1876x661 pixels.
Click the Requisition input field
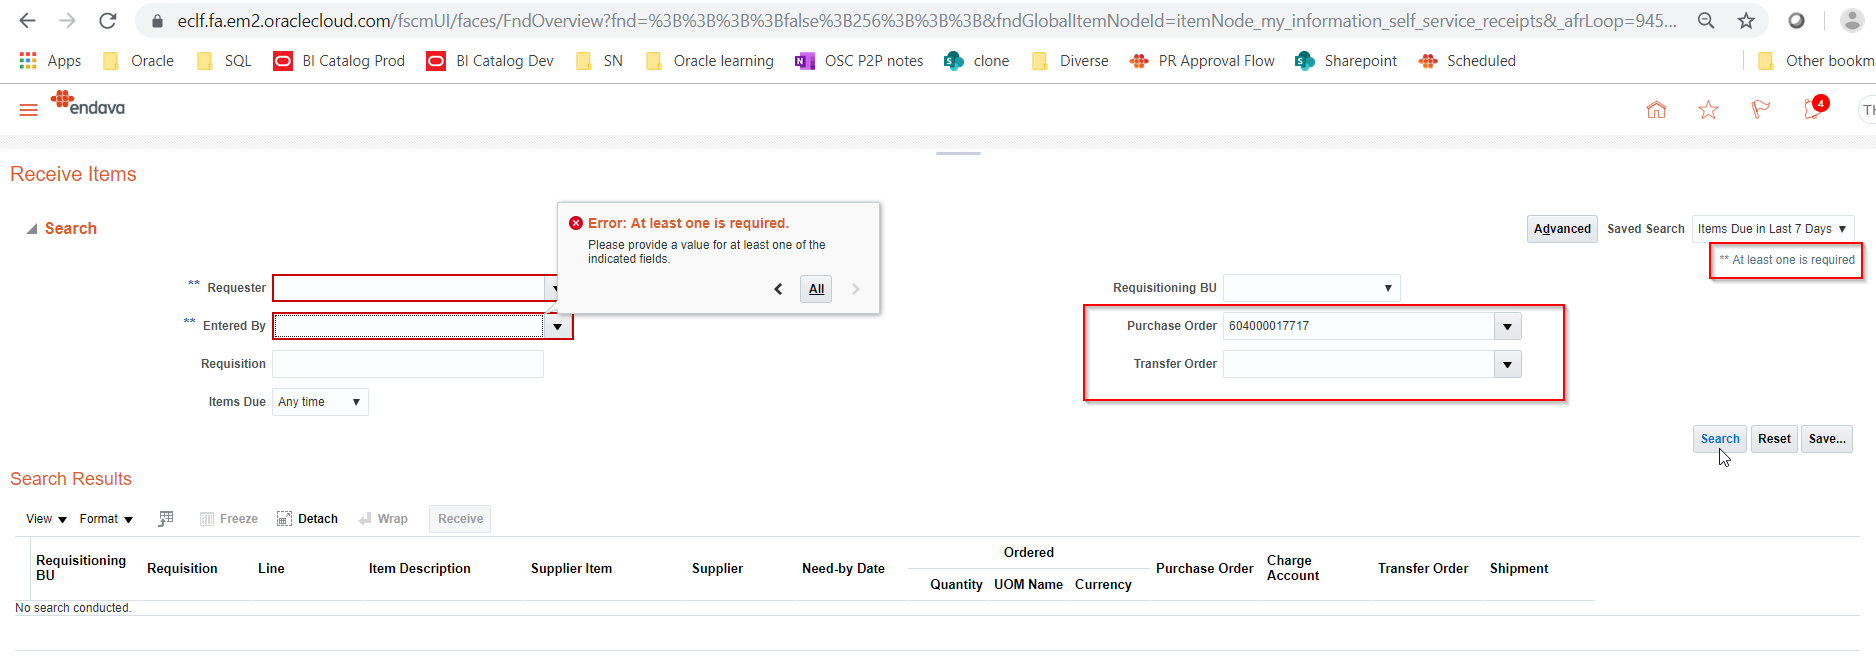point(408,364)
